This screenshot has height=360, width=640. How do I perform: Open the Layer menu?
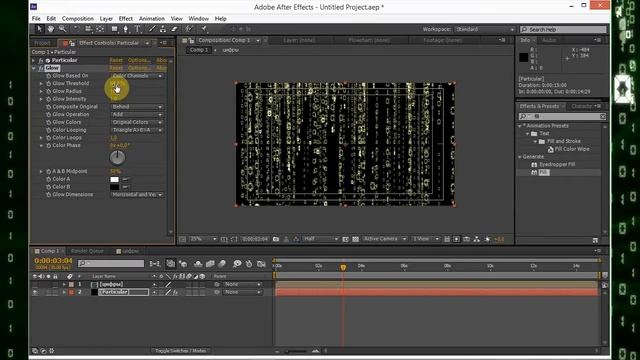click(x=106, y=19)
